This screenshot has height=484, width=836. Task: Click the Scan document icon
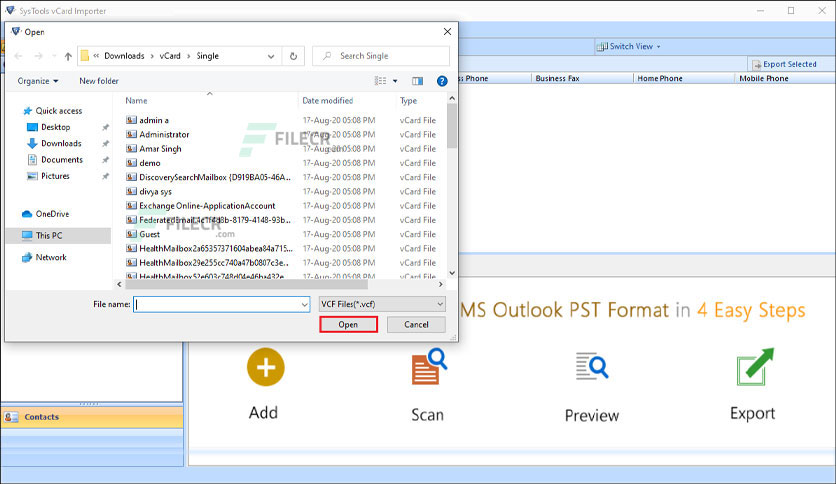click(x=429, y=367)
